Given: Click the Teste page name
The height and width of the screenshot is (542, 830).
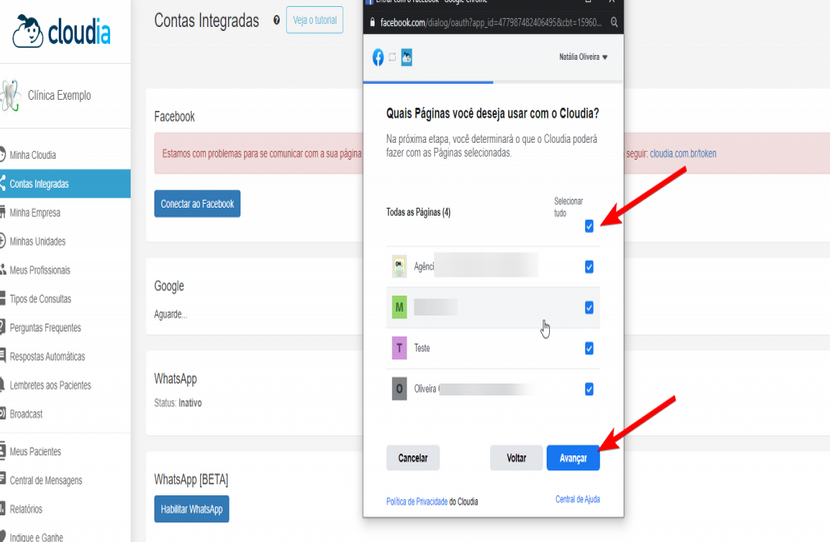Looking at the screenshot, I should pos(422,348).
